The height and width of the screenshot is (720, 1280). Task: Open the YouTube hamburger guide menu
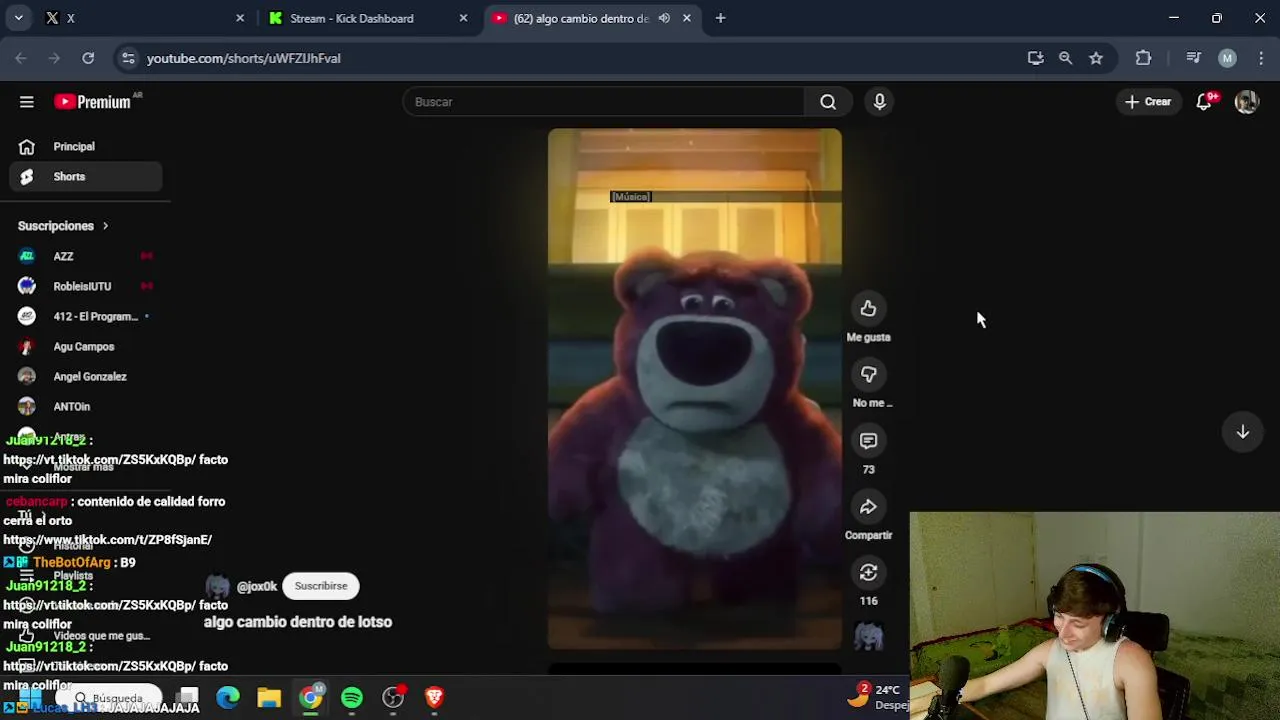(x=27, y=102)
